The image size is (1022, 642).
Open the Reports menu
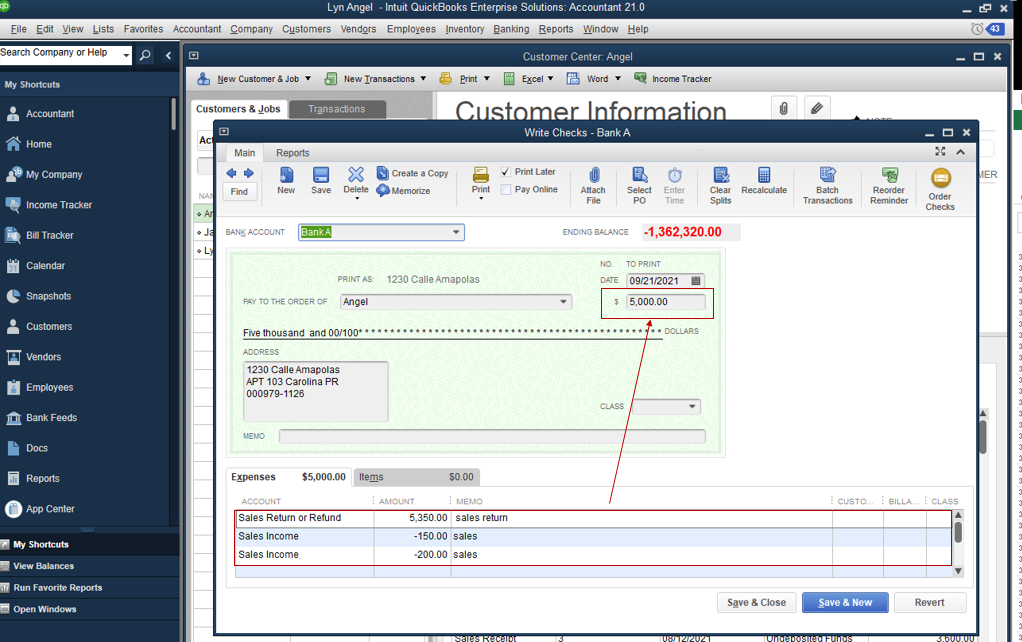click(x=556, y=29)
